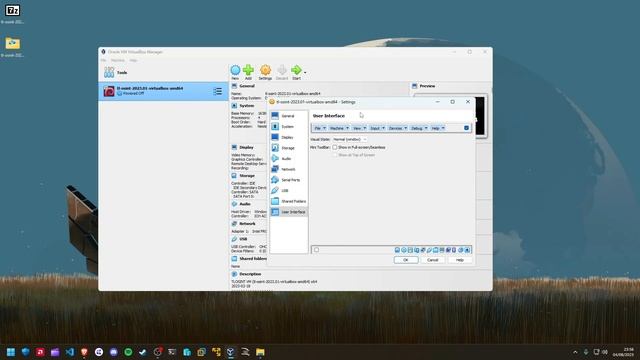Screen dimensions: 640x360
Task: Select the Powered Off VM in list
Action: [x=163, y=91]
